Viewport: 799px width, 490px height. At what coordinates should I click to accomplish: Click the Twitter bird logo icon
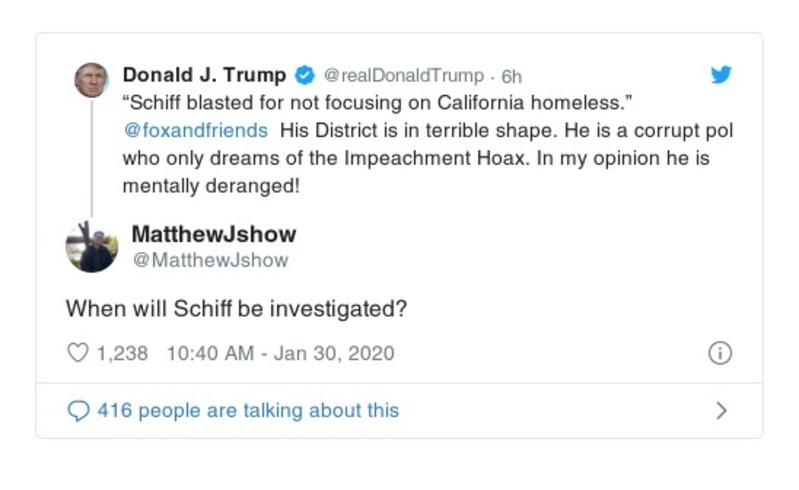click(721, 75)
